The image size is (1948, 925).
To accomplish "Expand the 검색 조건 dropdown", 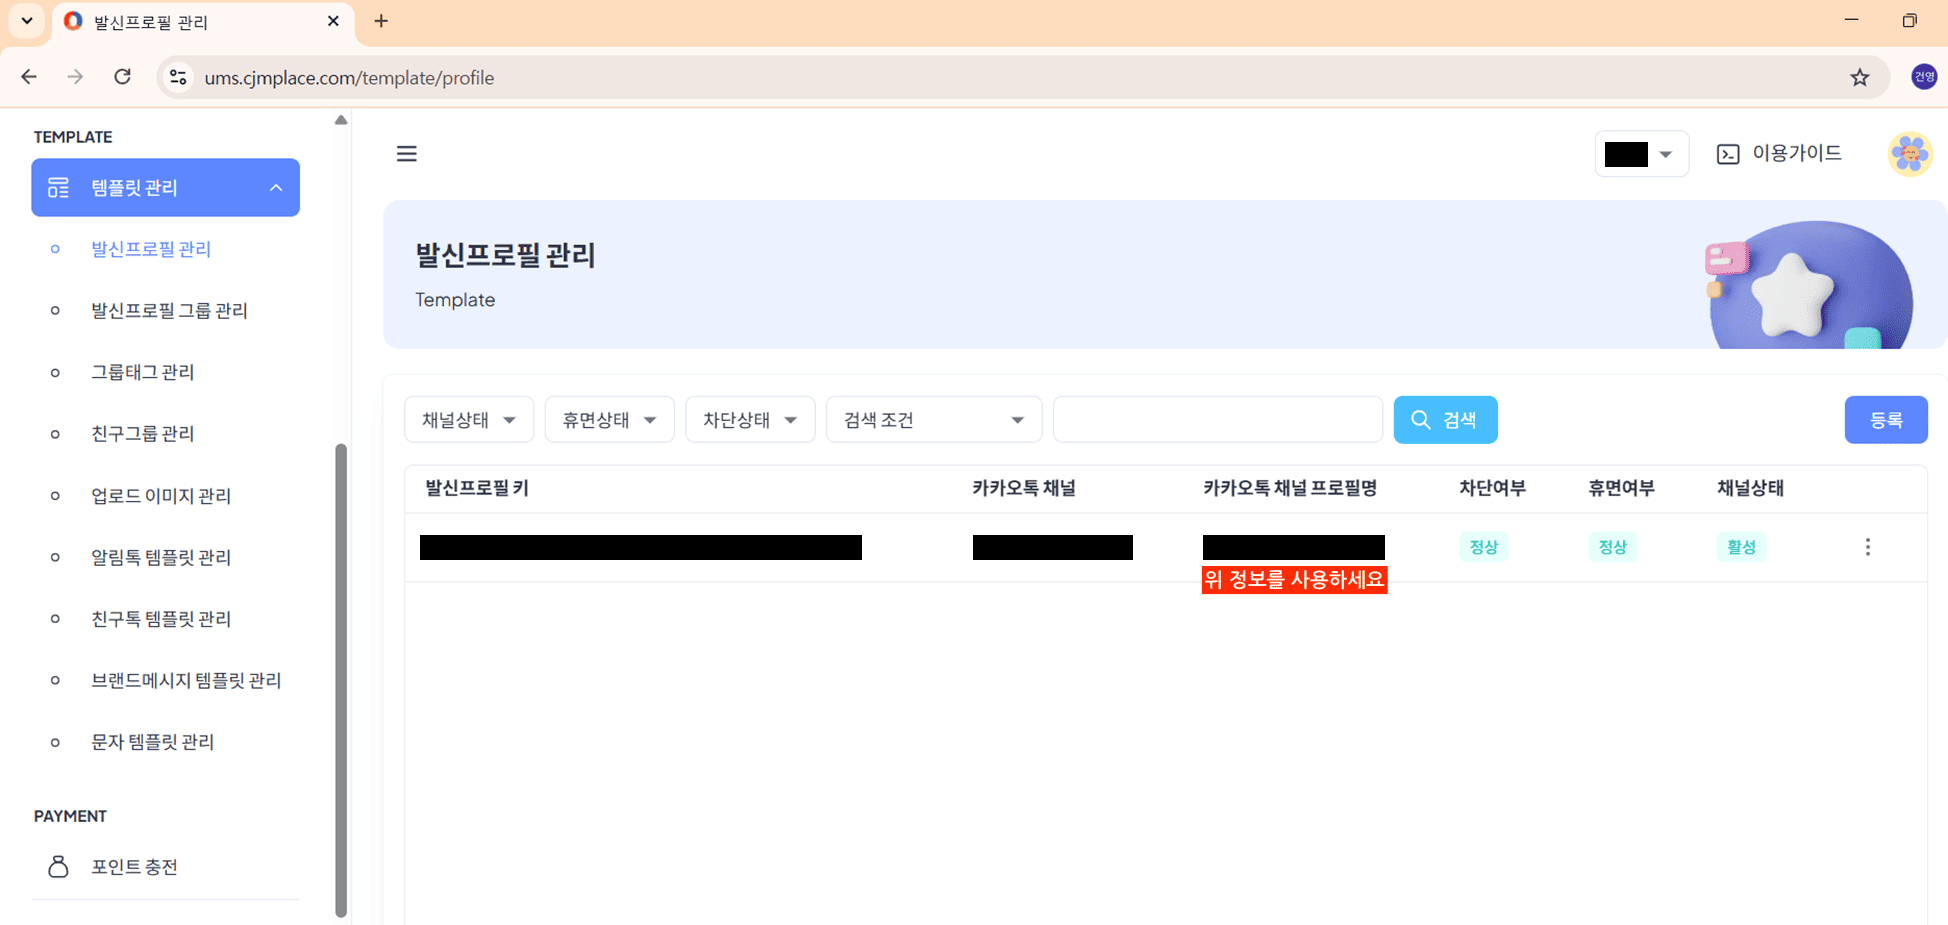I will pos(933,419).
